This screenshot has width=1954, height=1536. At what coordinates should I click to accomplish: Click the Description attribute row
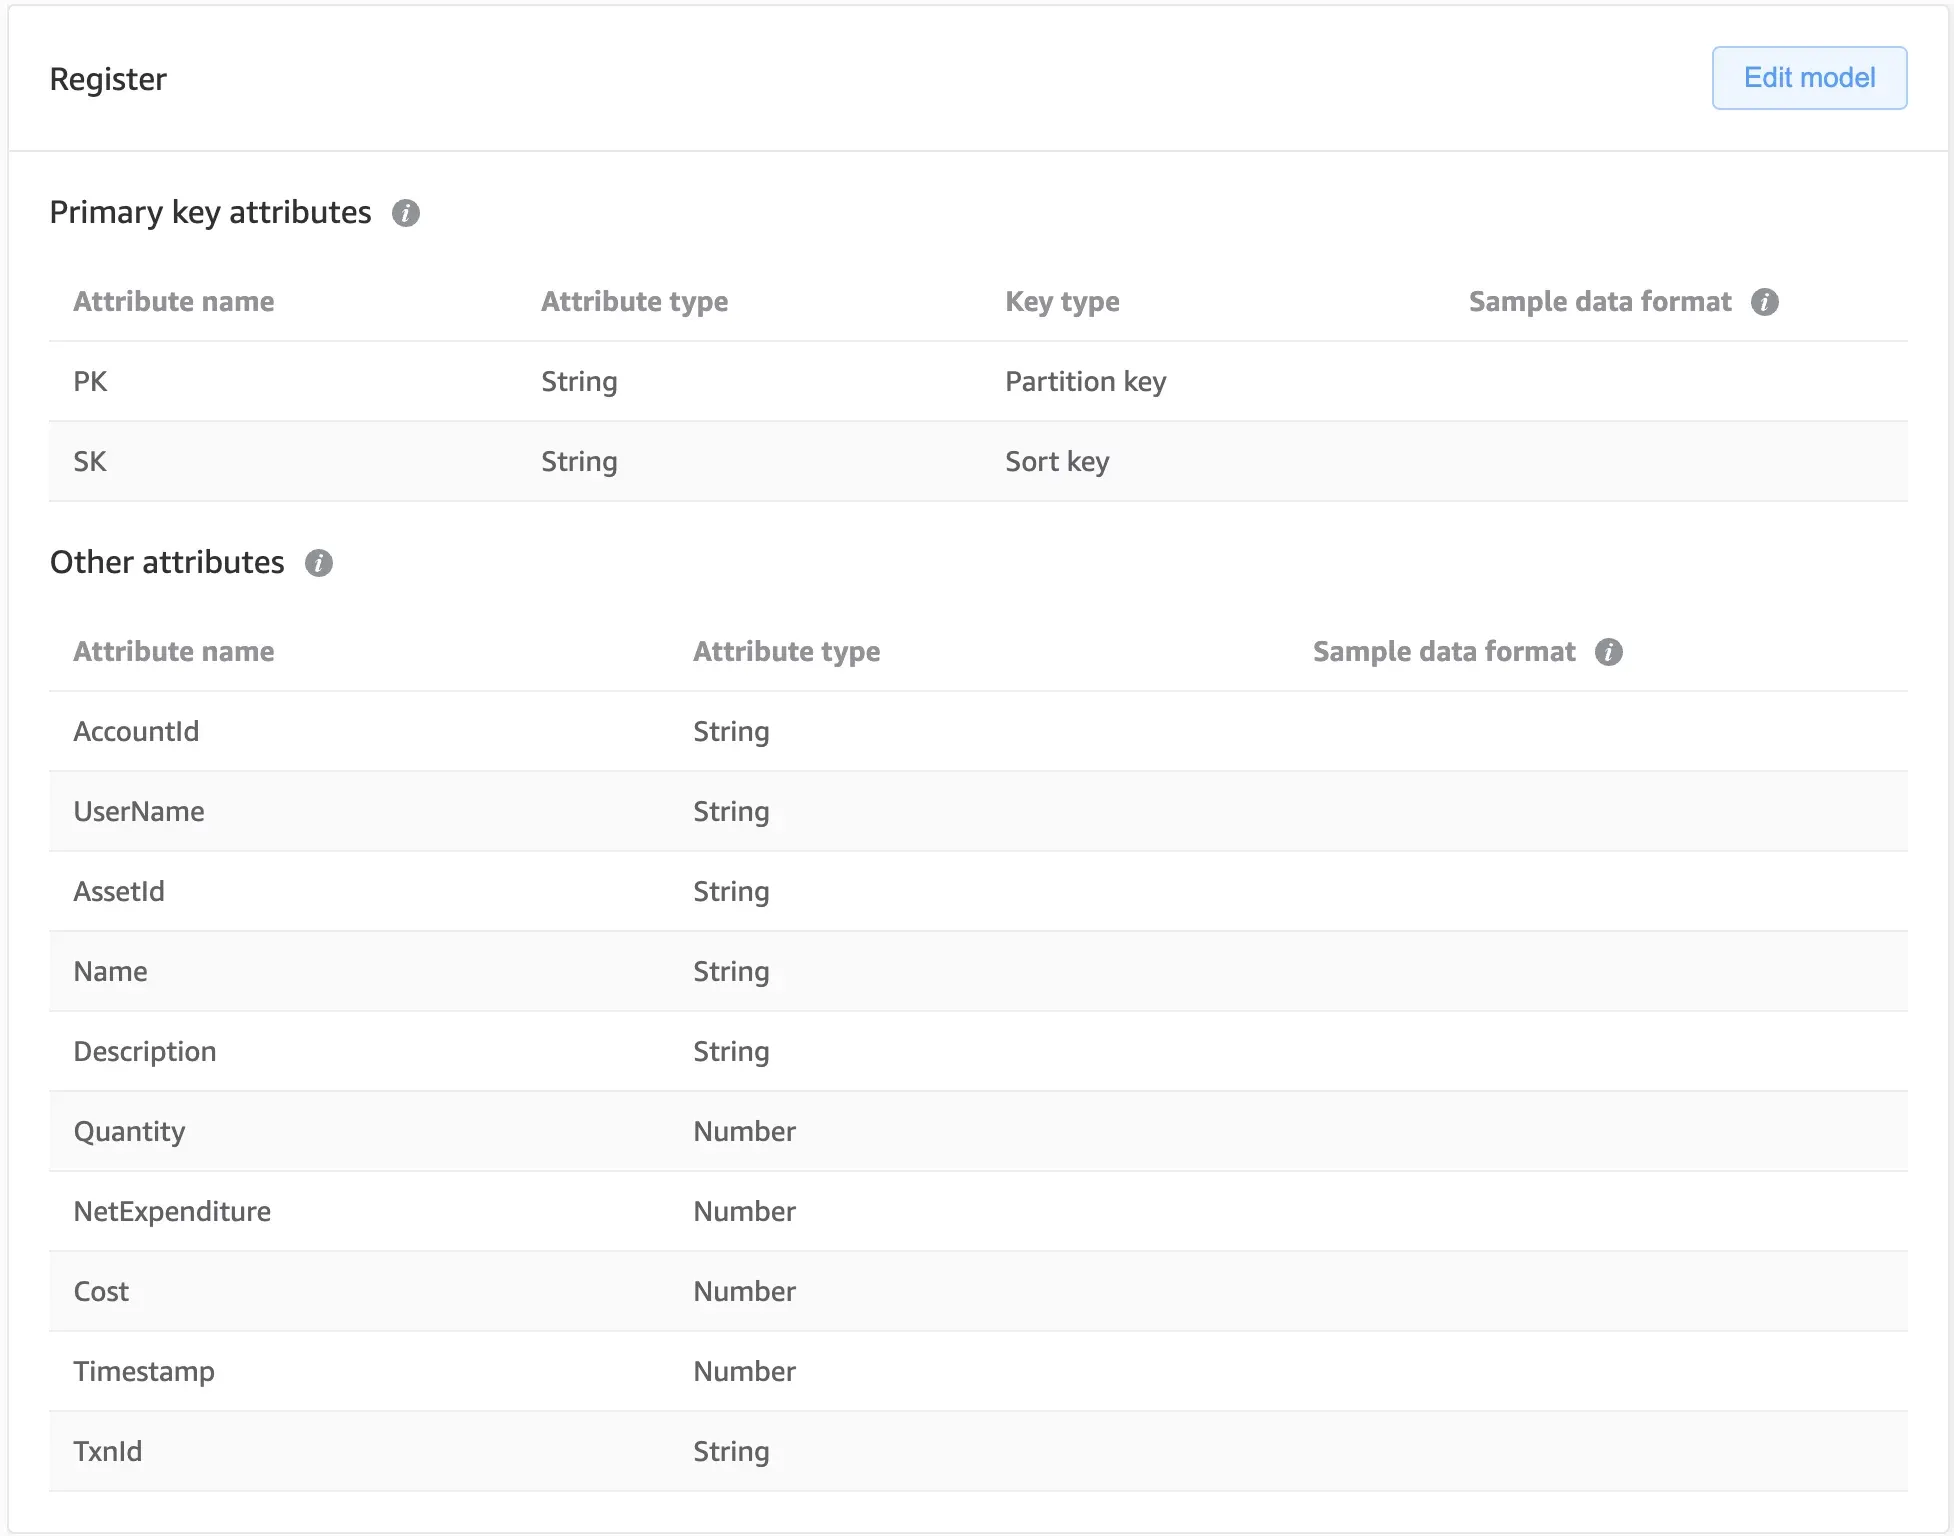(x=977, y=1052)
